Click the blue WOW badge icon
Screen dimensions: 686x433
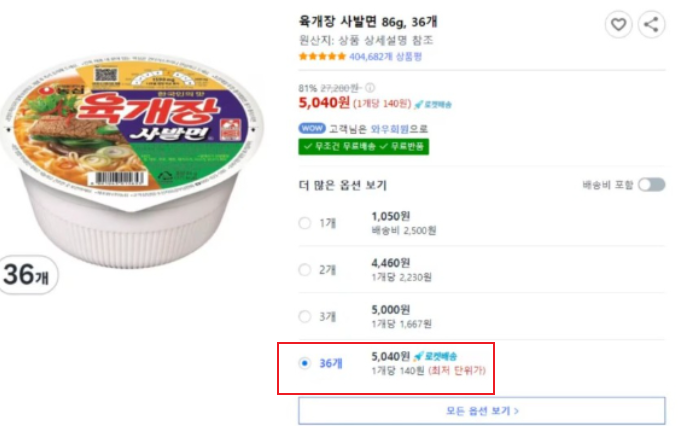pos(311,128)
